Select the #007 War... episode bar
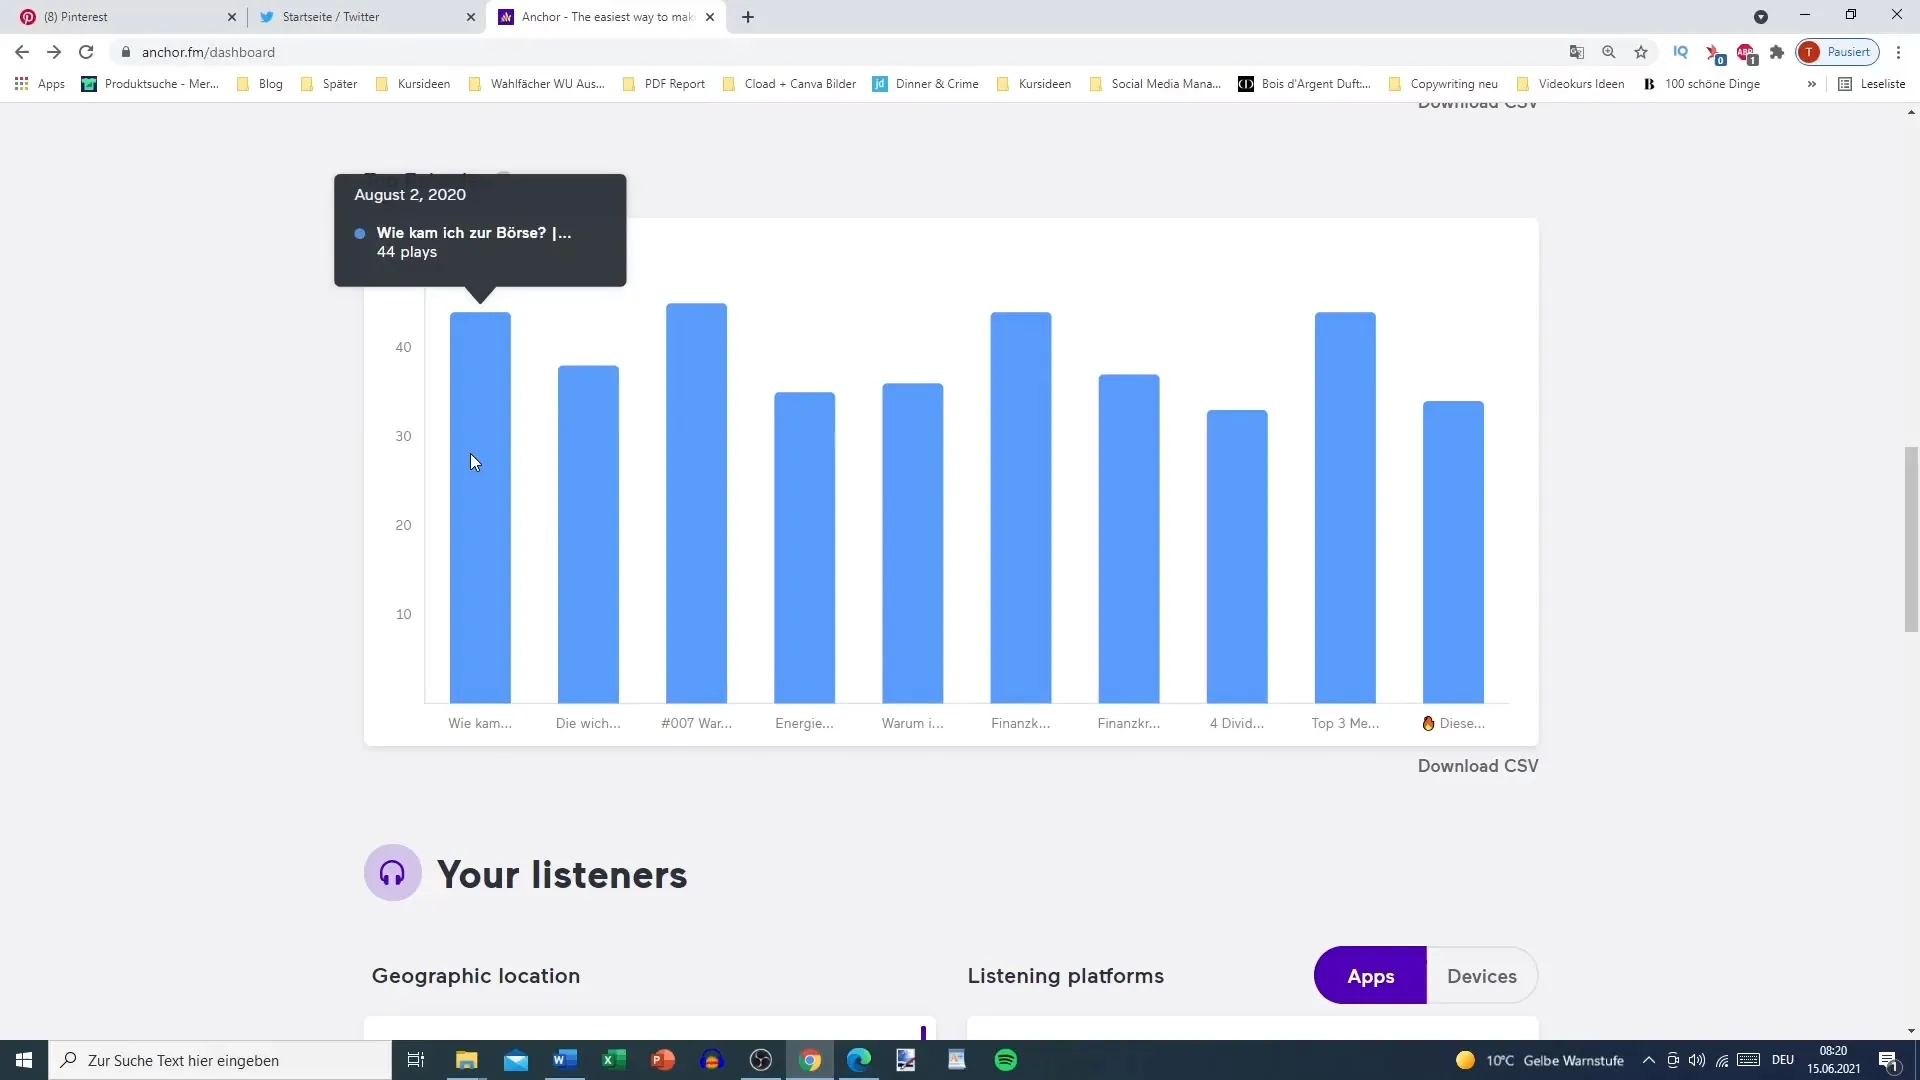 pos(696,501)
